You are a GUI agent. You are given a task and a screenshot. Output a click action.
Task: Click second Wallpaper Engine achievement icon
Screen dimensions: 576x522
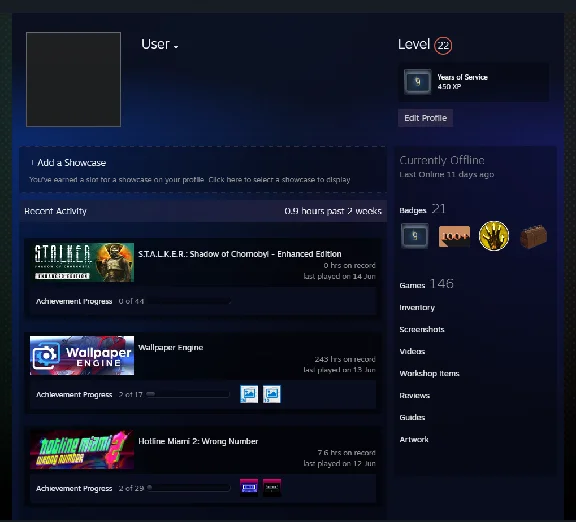(x=272, y=394)
